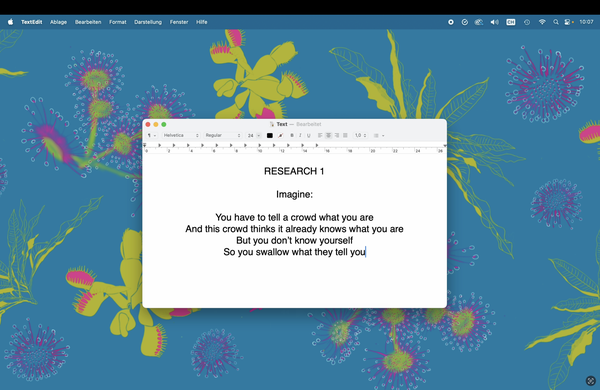This screenshot has height=390, width=600.
Task: Open the Hilfe menu
Action: [202, 22]
